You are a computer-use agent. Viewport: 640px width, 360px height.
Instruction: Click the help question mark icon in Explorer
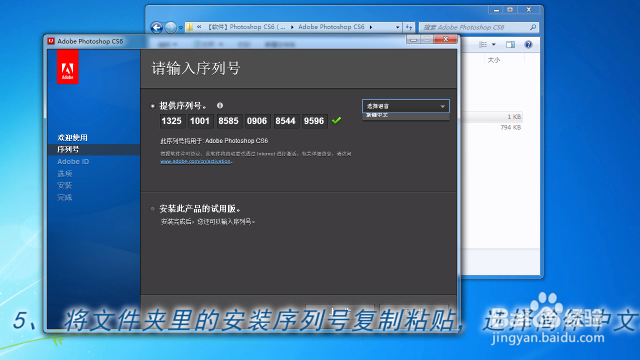point(528,44)
